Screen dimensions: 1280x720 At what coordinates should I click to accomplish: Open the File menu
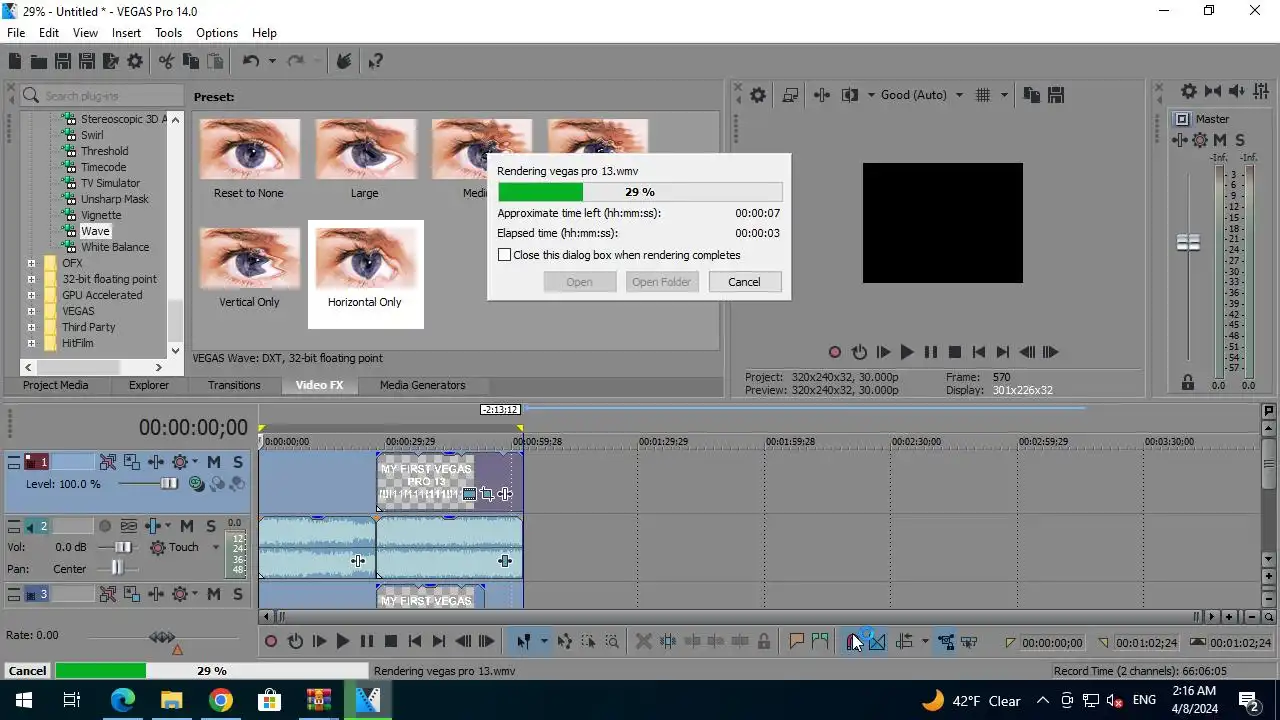click(x=16, y=33)
